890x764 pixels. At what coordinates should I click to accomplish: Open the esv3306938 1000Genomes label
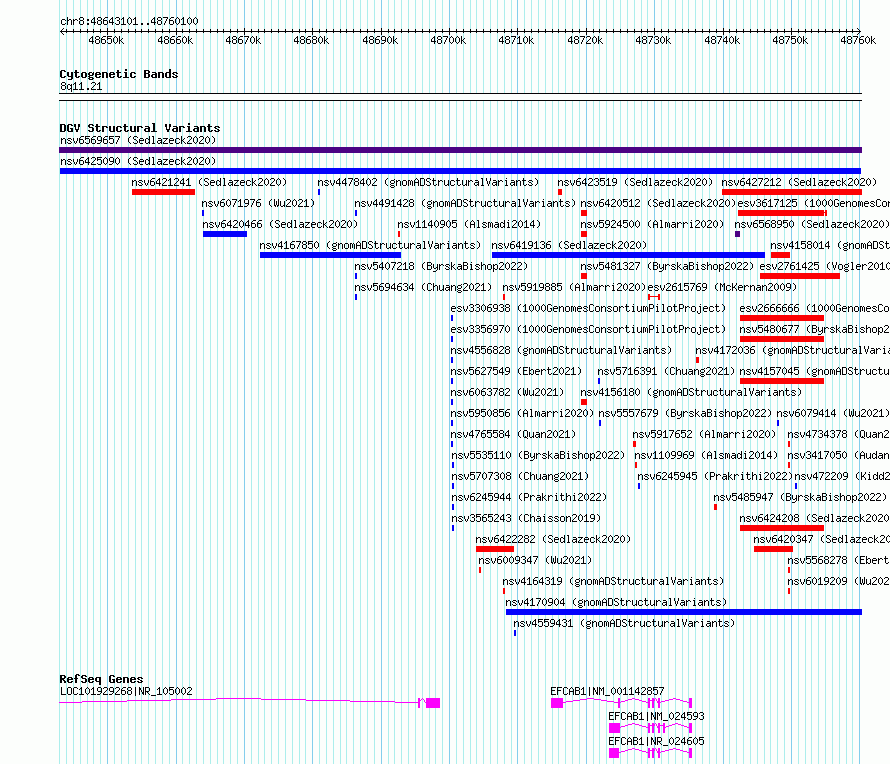[588, 308]
